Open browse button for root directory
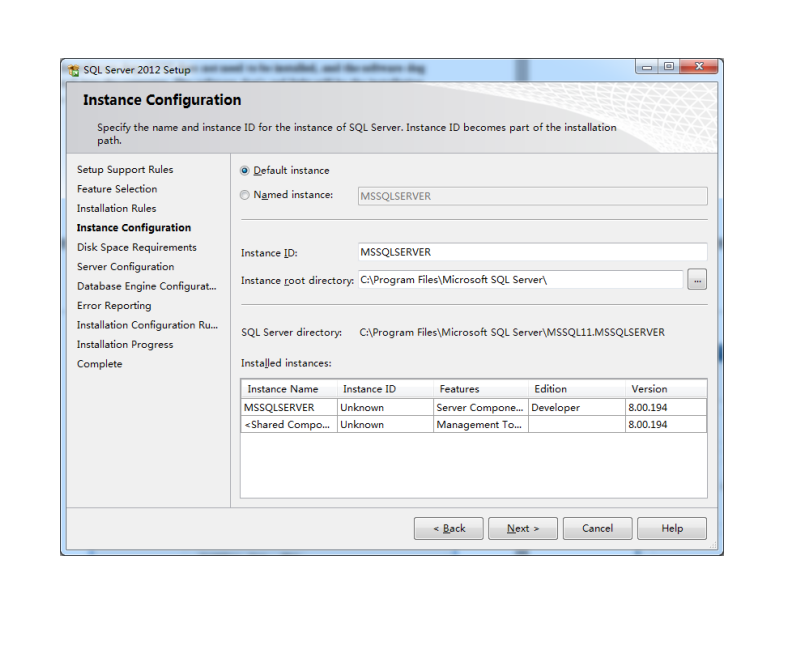 tap(697, 280)
